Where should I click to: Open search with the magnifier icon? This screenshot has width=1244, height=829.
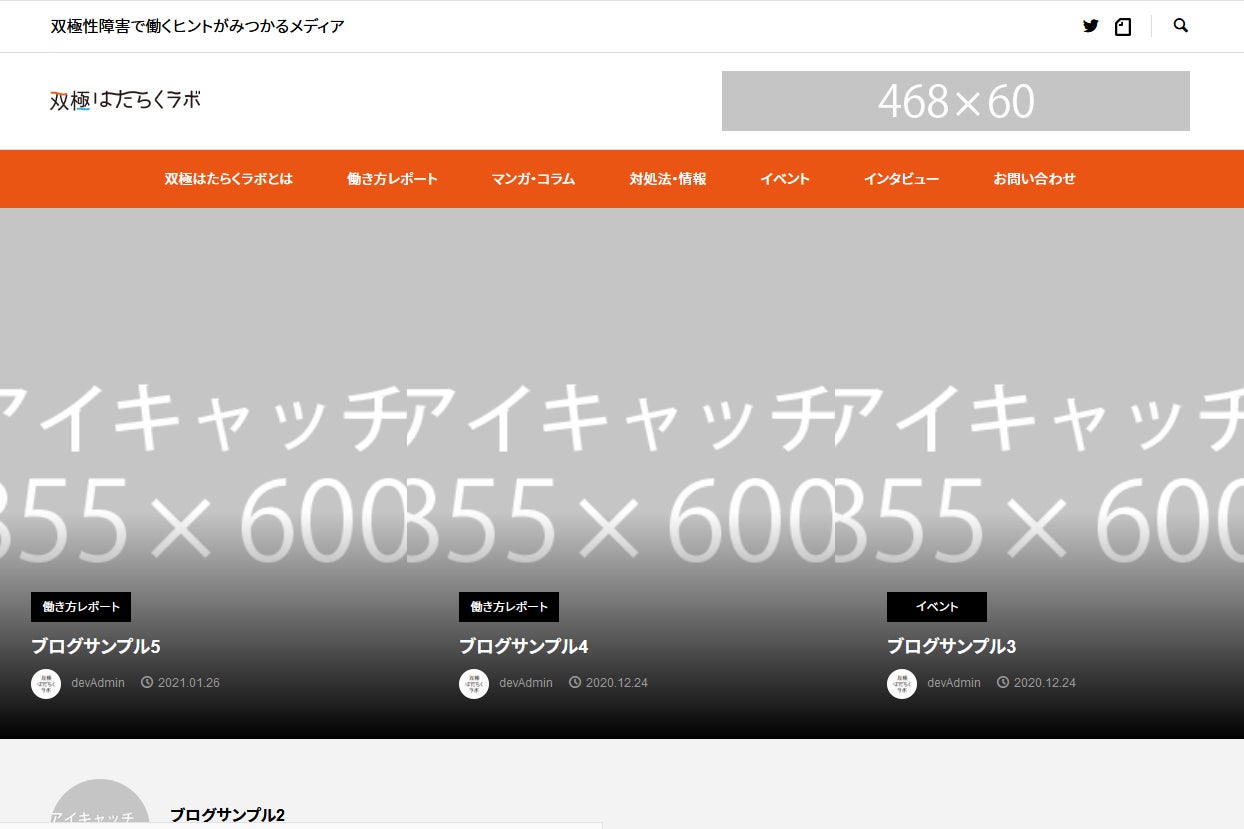click(1180, 26)
